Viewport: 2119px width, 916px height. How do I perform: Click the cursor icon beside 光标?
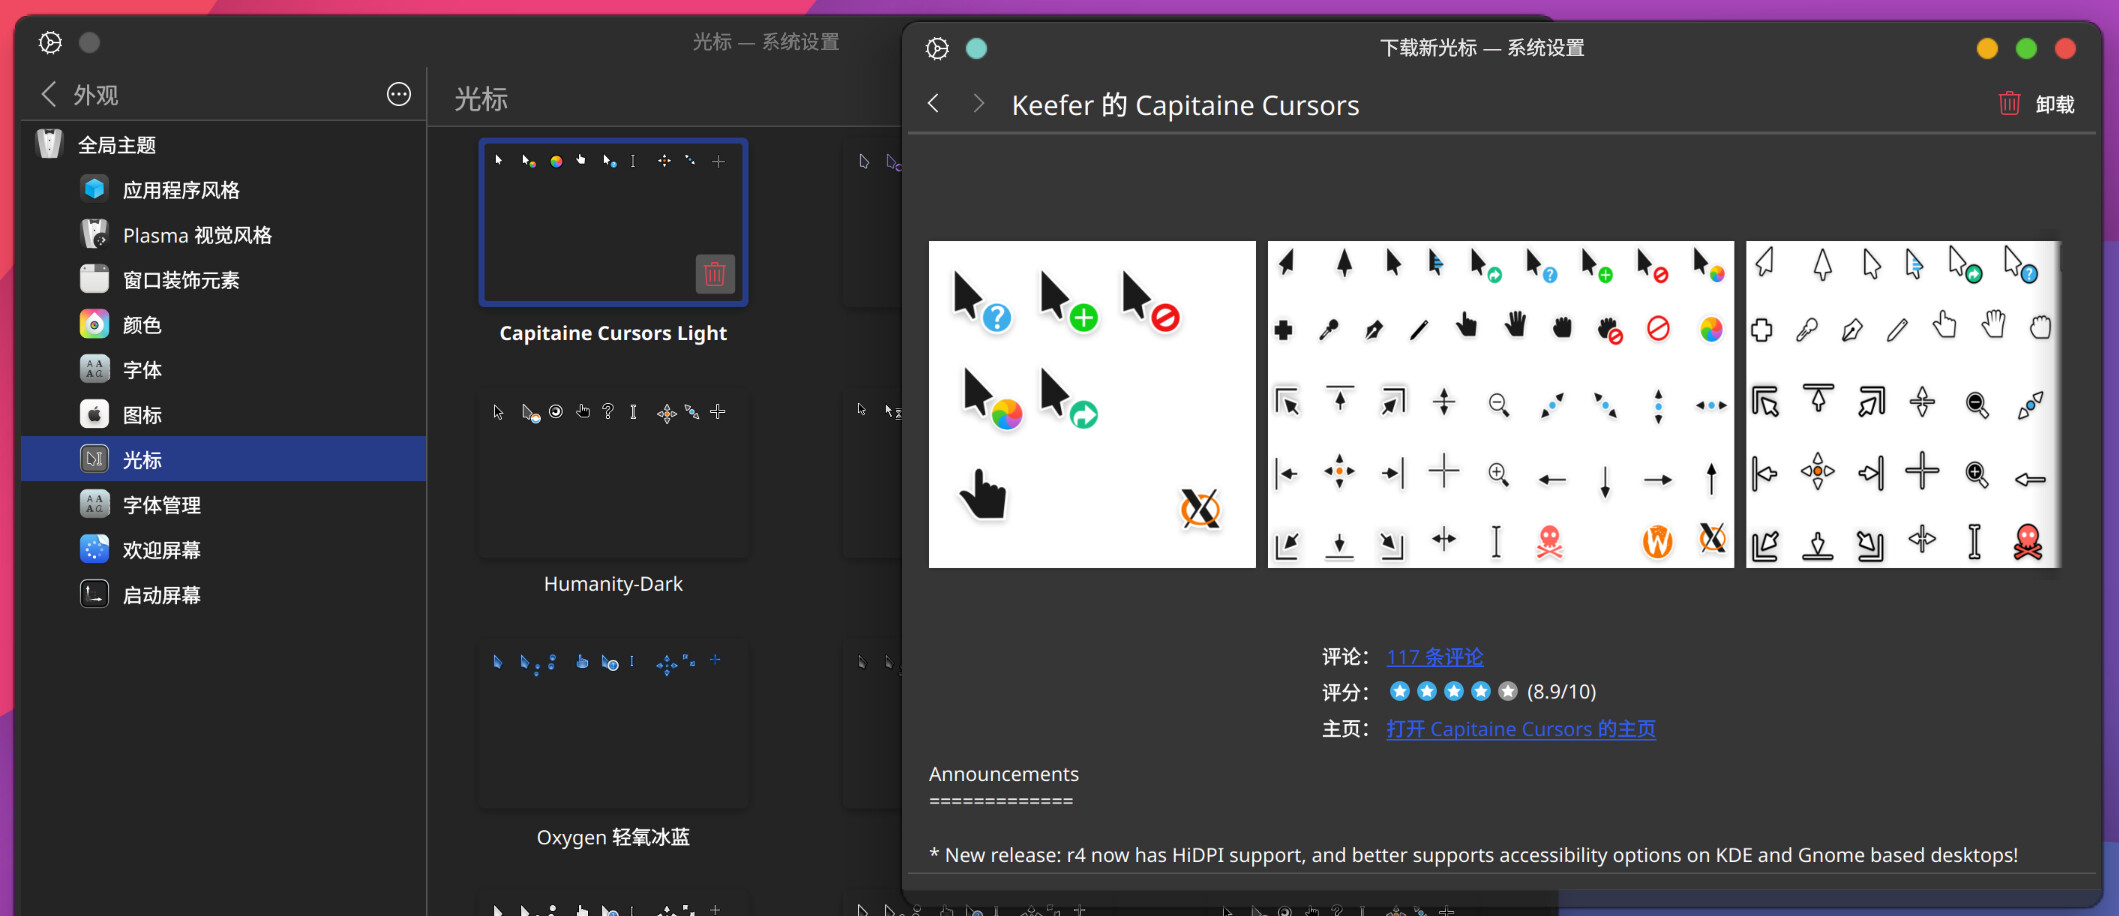click(94, 459)
